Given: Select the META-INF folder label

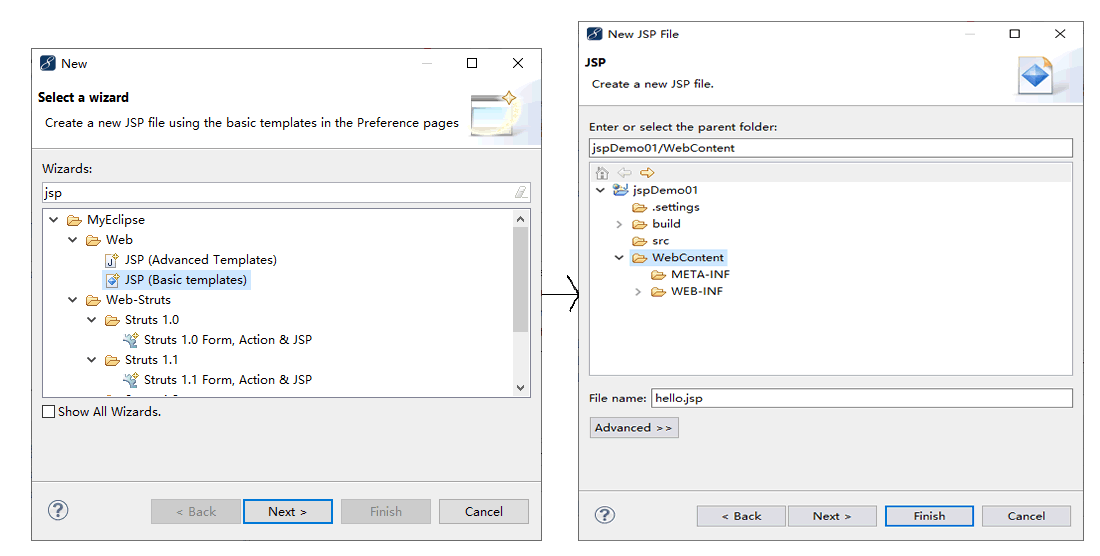Looking at the screenshot, I should (x=700, y=275).
